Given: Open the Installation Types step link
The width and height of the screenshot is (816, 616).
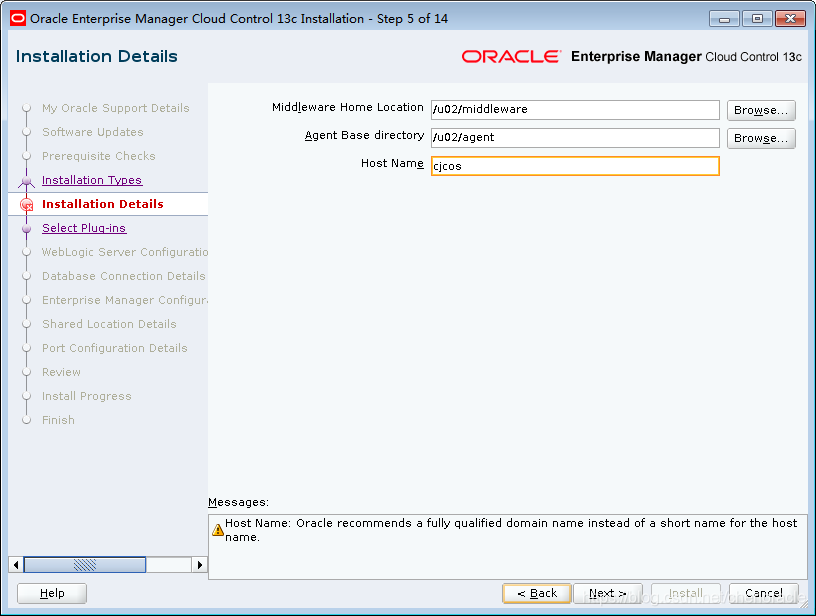Looking at the screenshot, I should pos(92,180).
